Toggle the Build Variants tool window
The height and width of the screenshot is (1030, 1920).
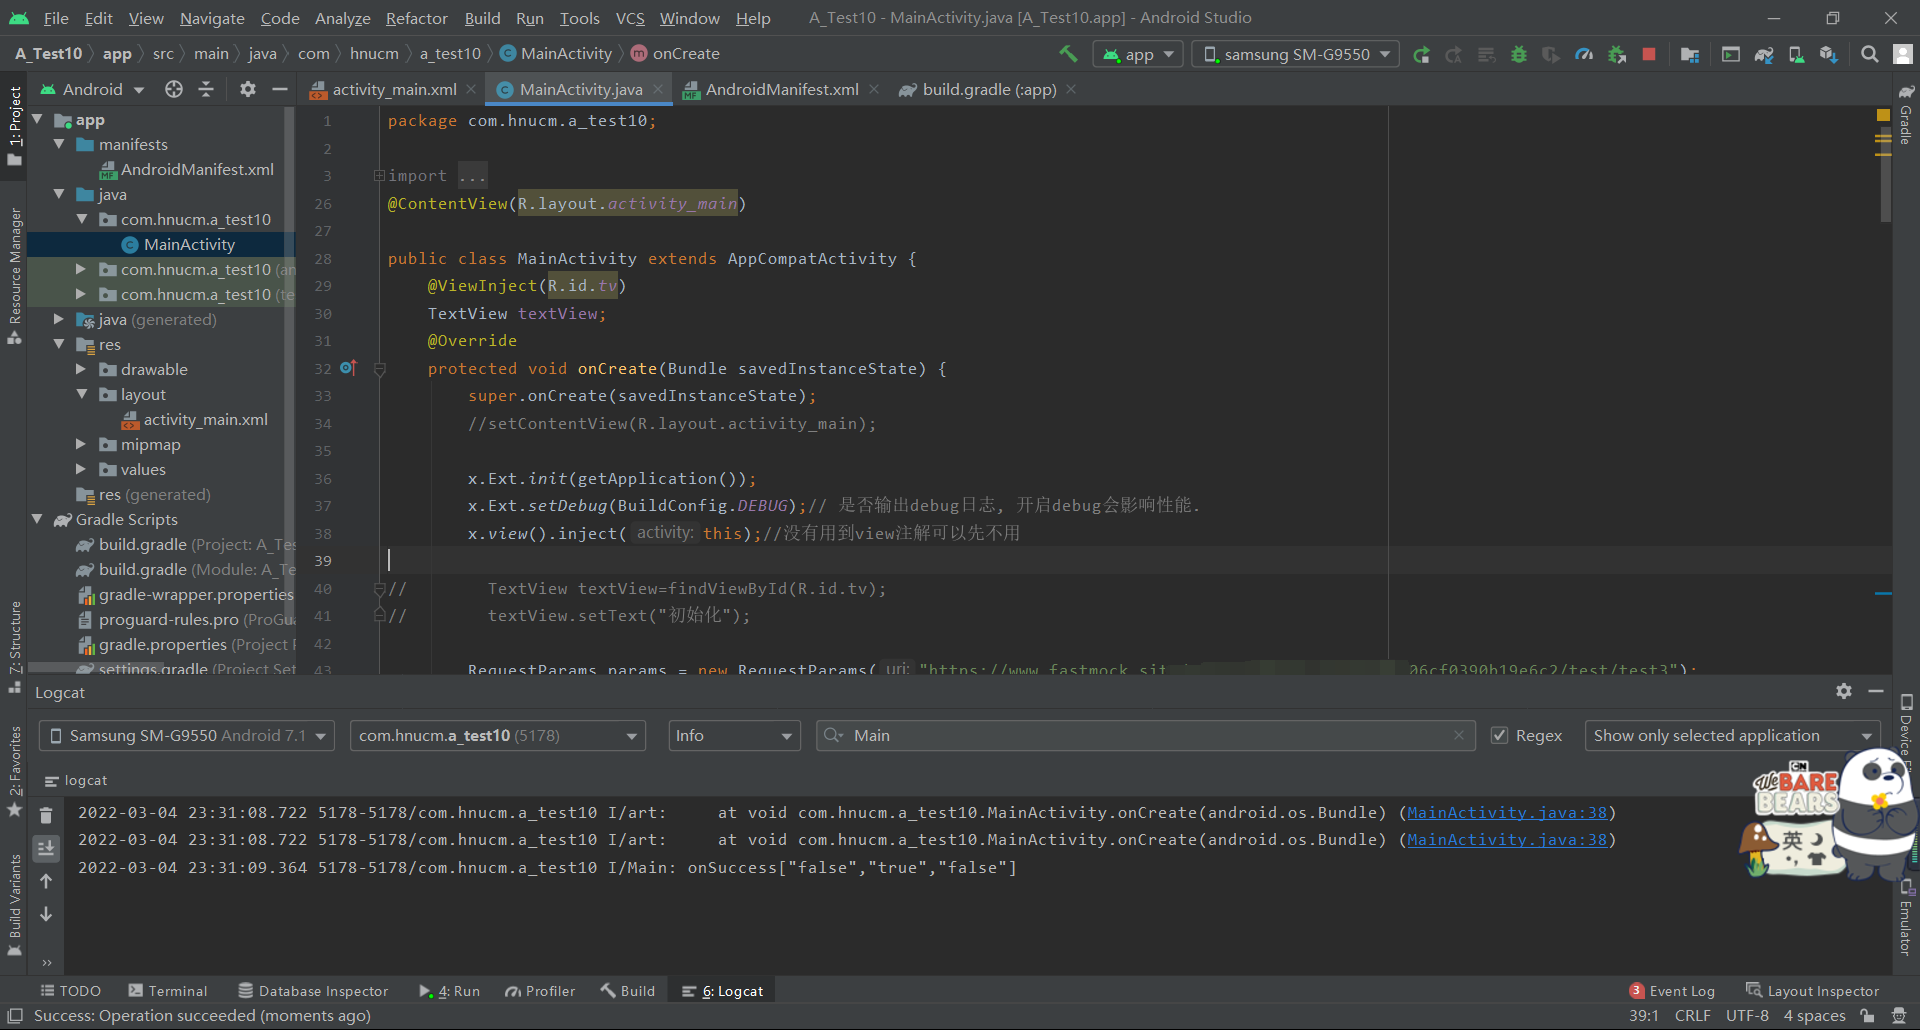[14, 904]
